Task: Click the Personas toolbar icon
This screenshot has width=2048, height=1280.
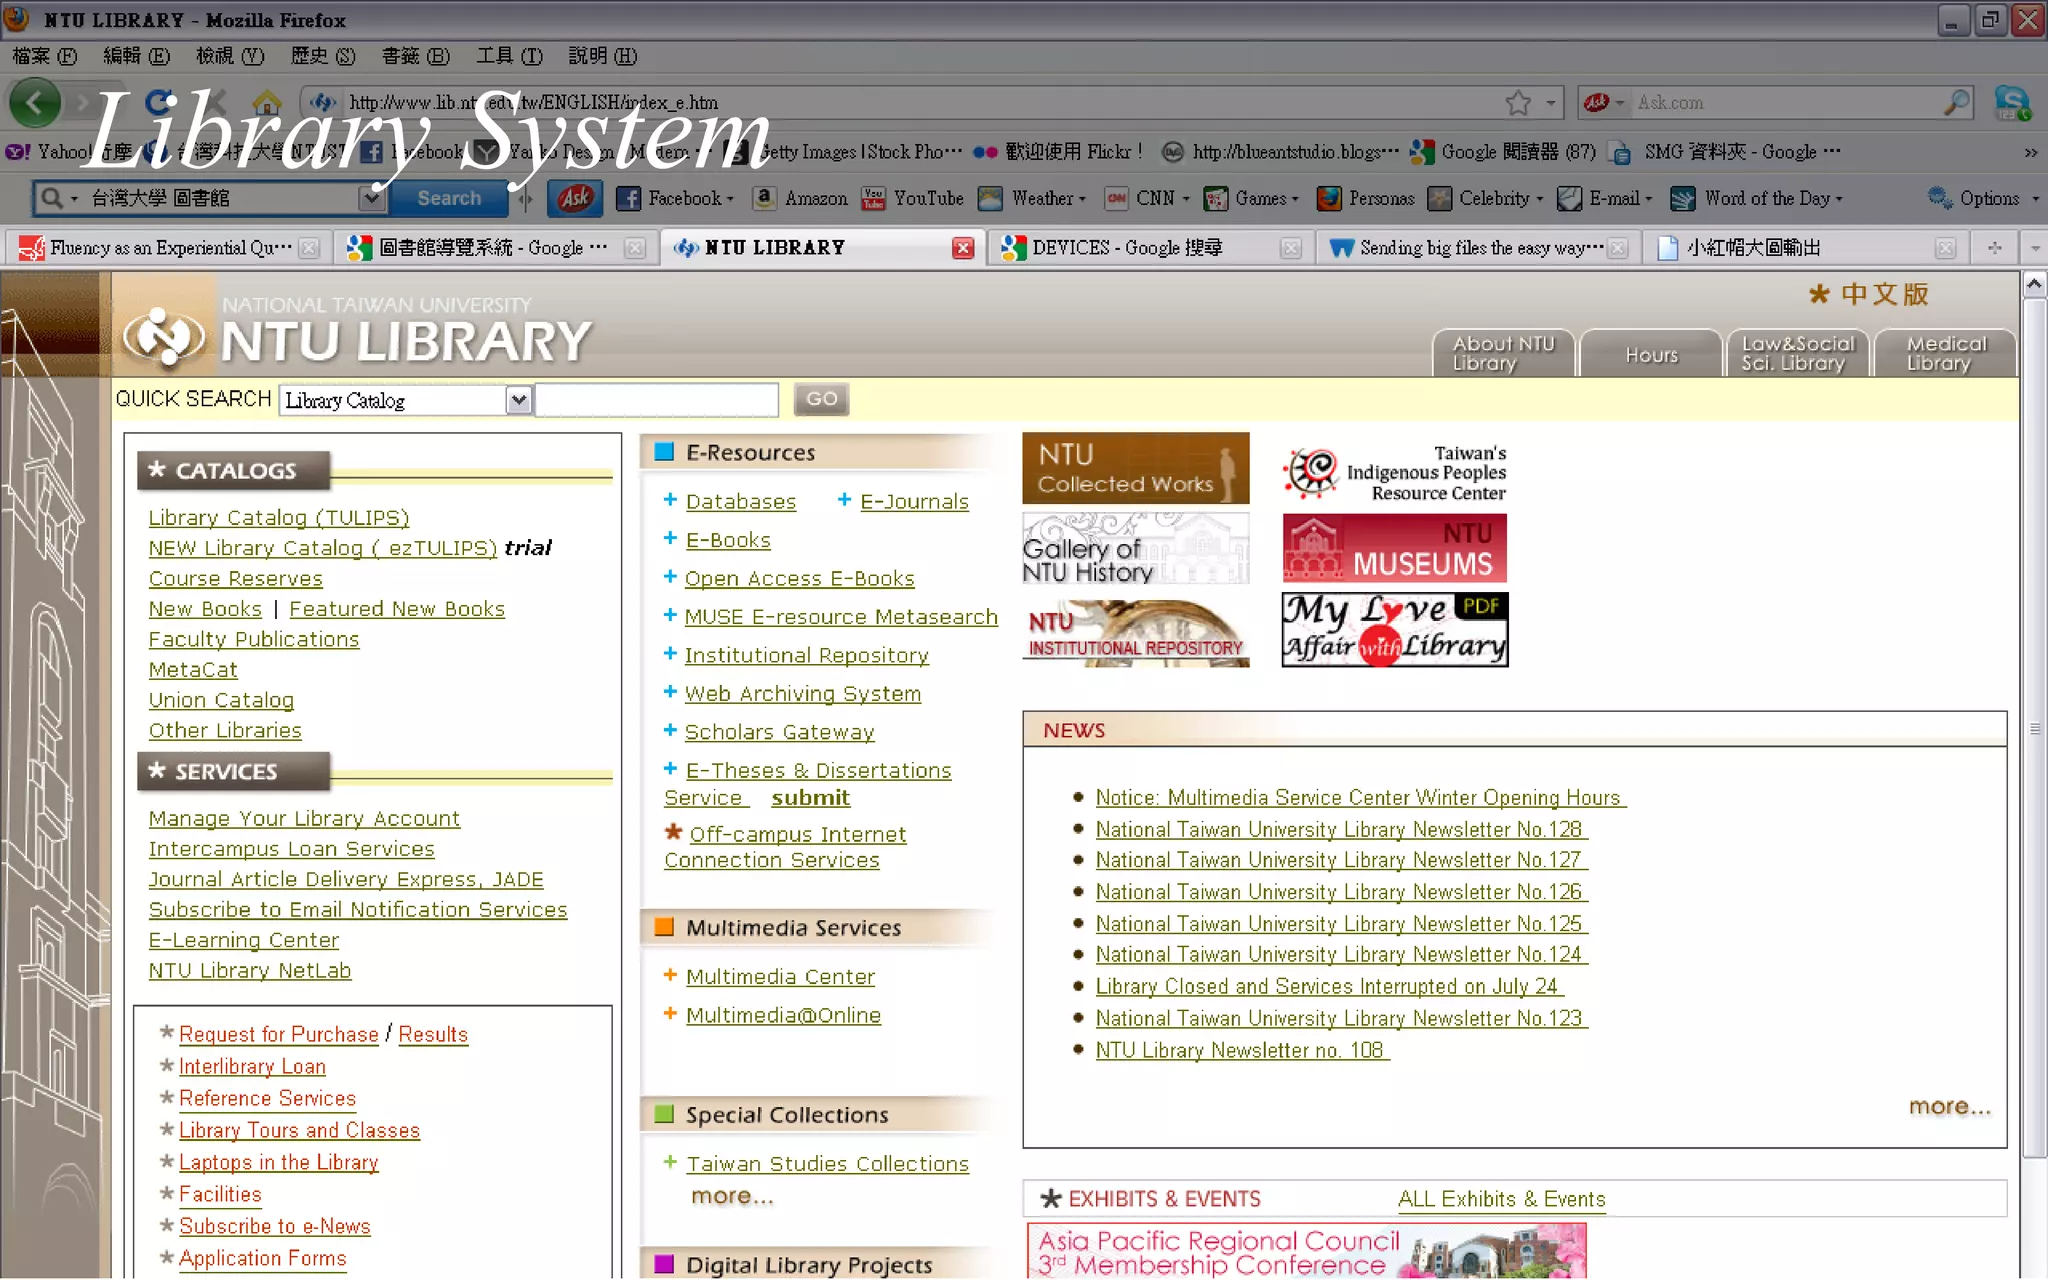Action: click(1365, 198)
